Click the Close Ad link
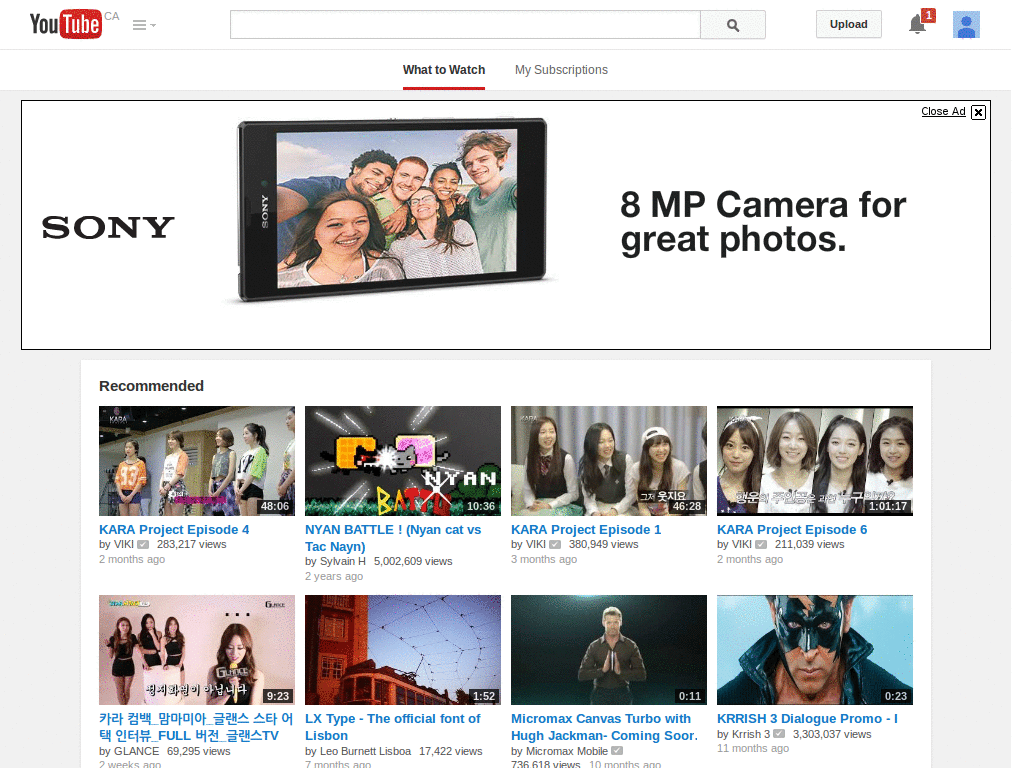This screenshot has width=1024, height=768. (943, 111)
